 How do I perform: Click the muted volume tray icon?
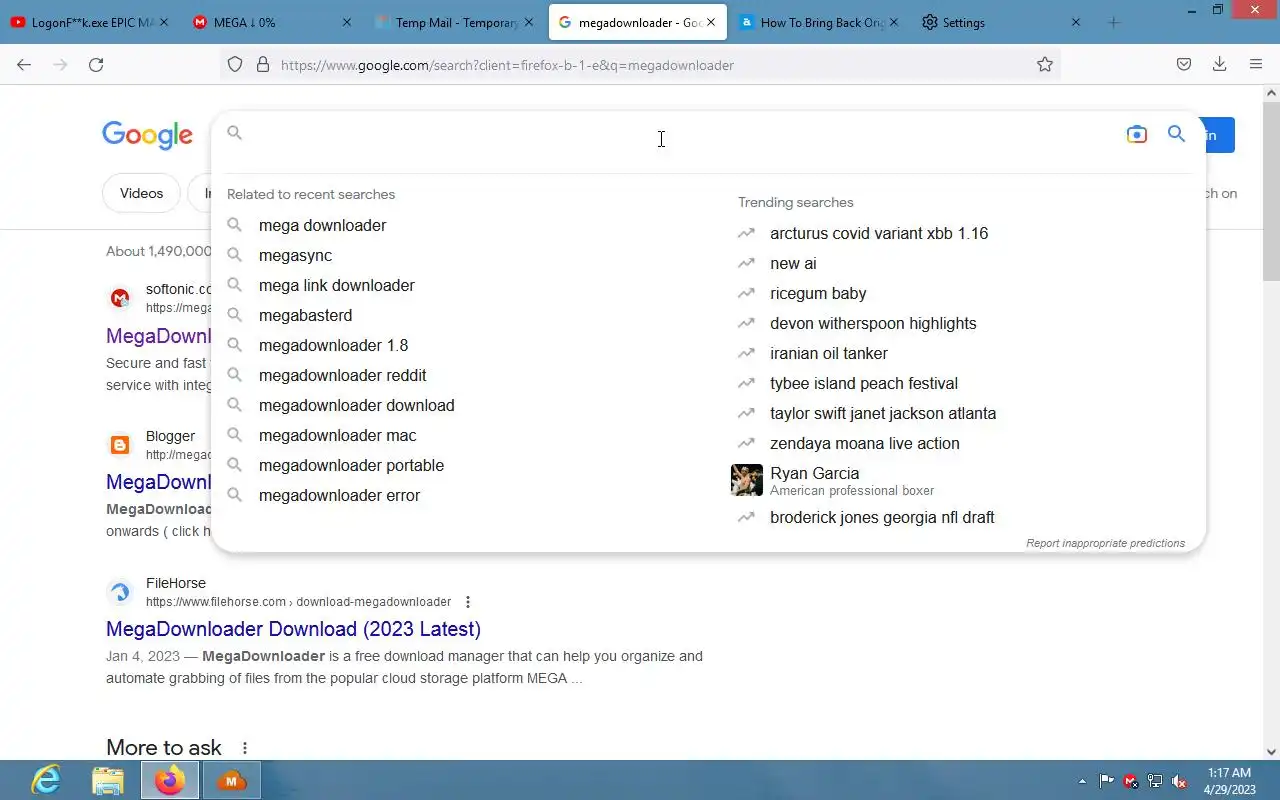[1180, 781]
